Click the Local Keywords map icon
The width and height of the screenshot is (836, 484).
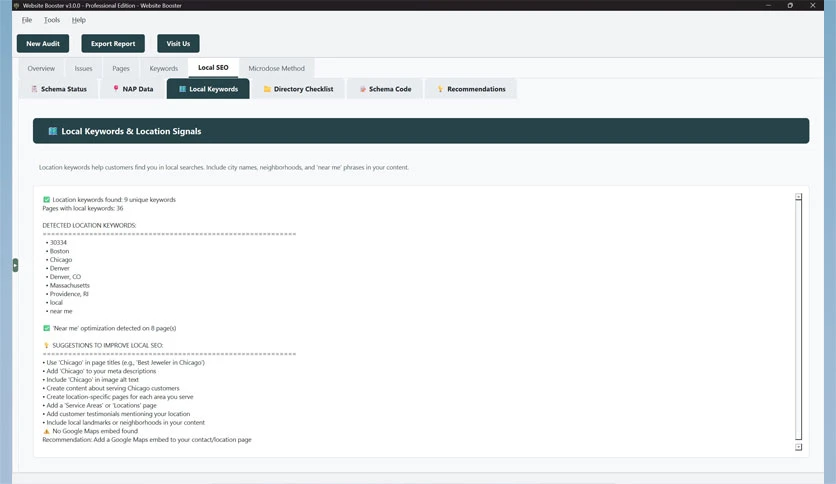pos(182,89)
